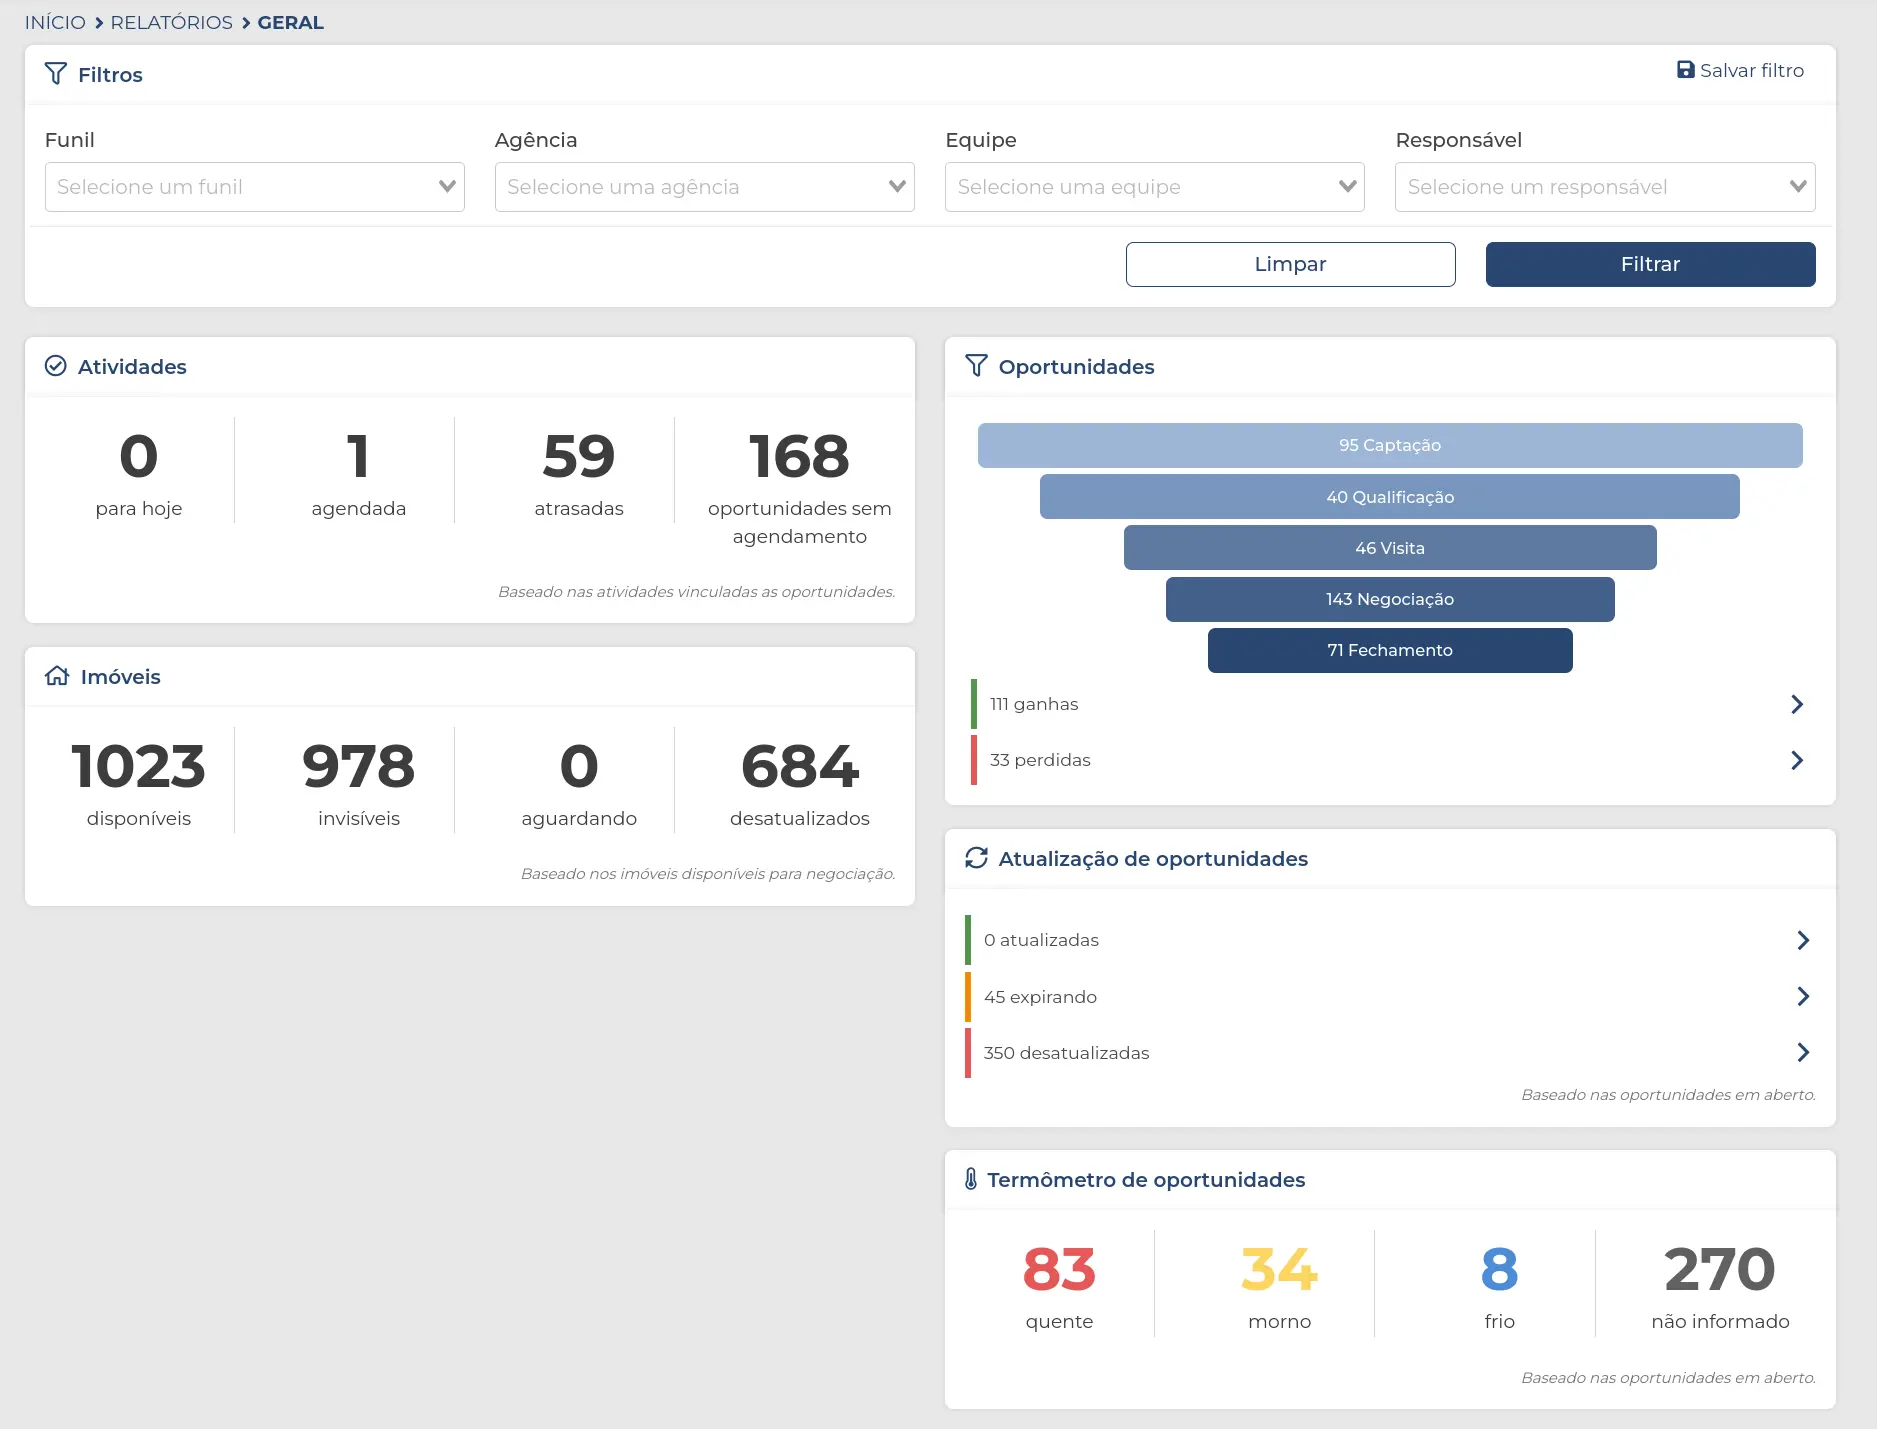
Task: Click the 0 aguardando count
Action: [x=579, y=767]
